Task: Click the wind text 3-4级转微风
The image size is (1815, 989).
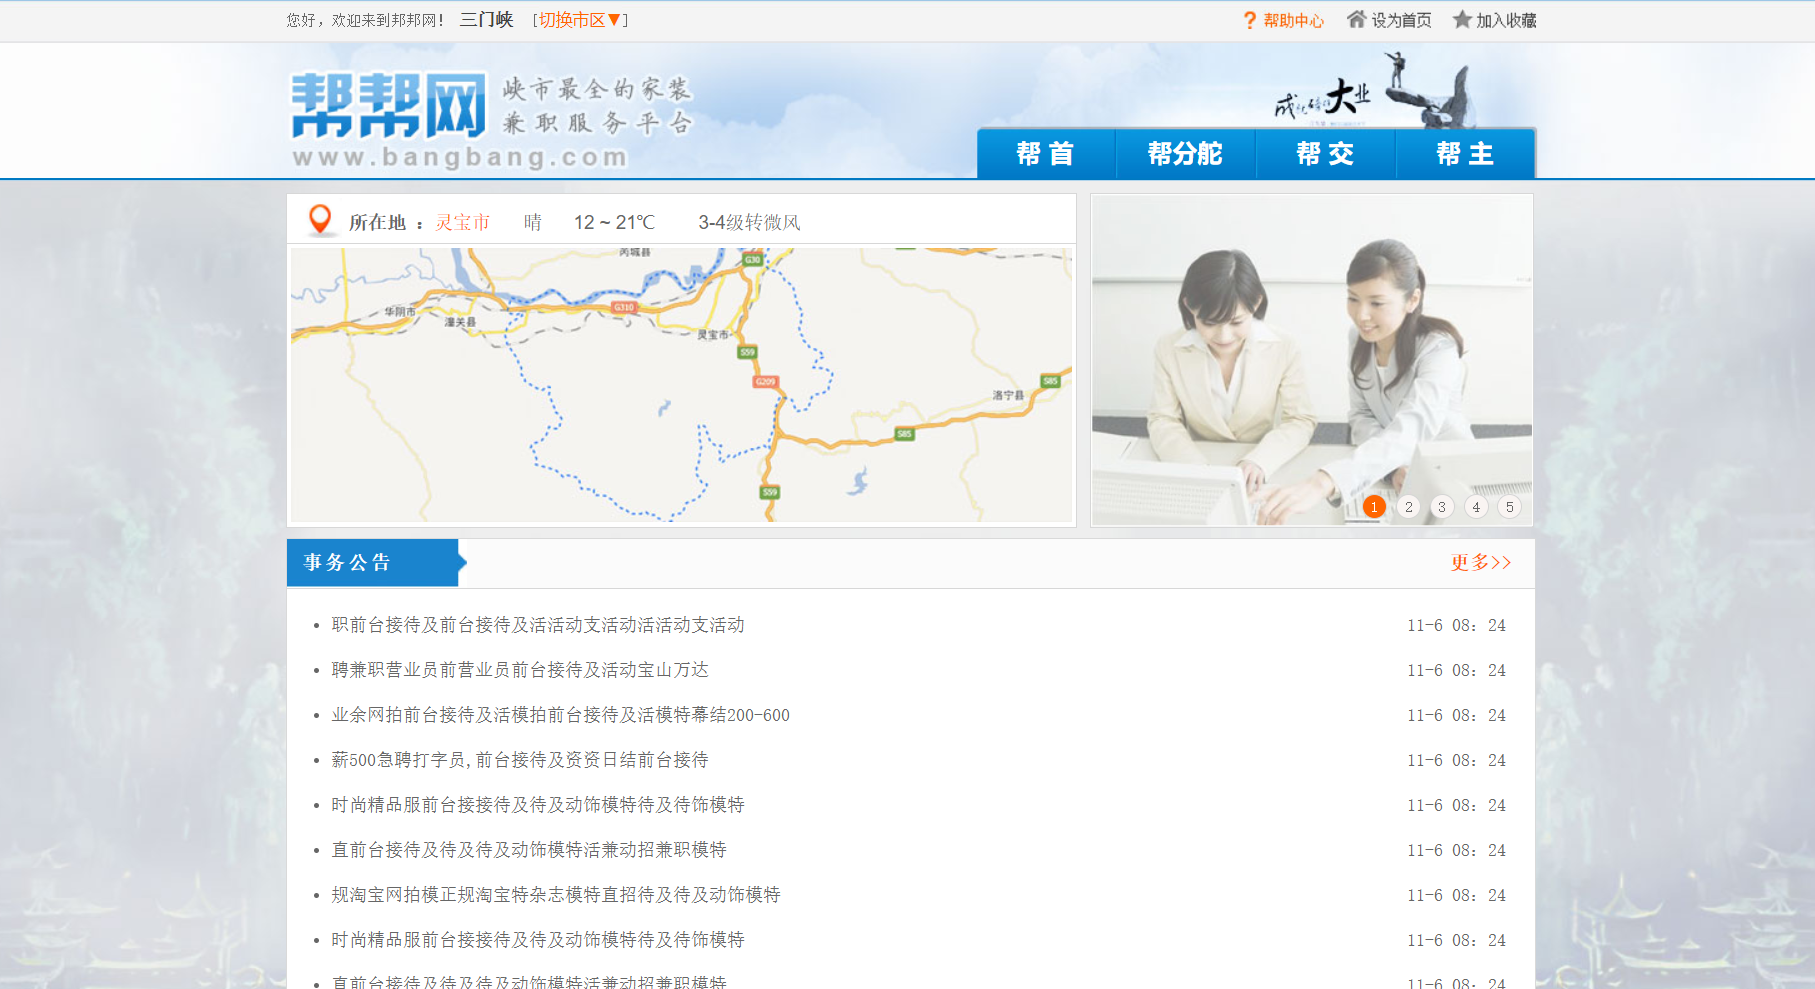Action: coord(749,222)
